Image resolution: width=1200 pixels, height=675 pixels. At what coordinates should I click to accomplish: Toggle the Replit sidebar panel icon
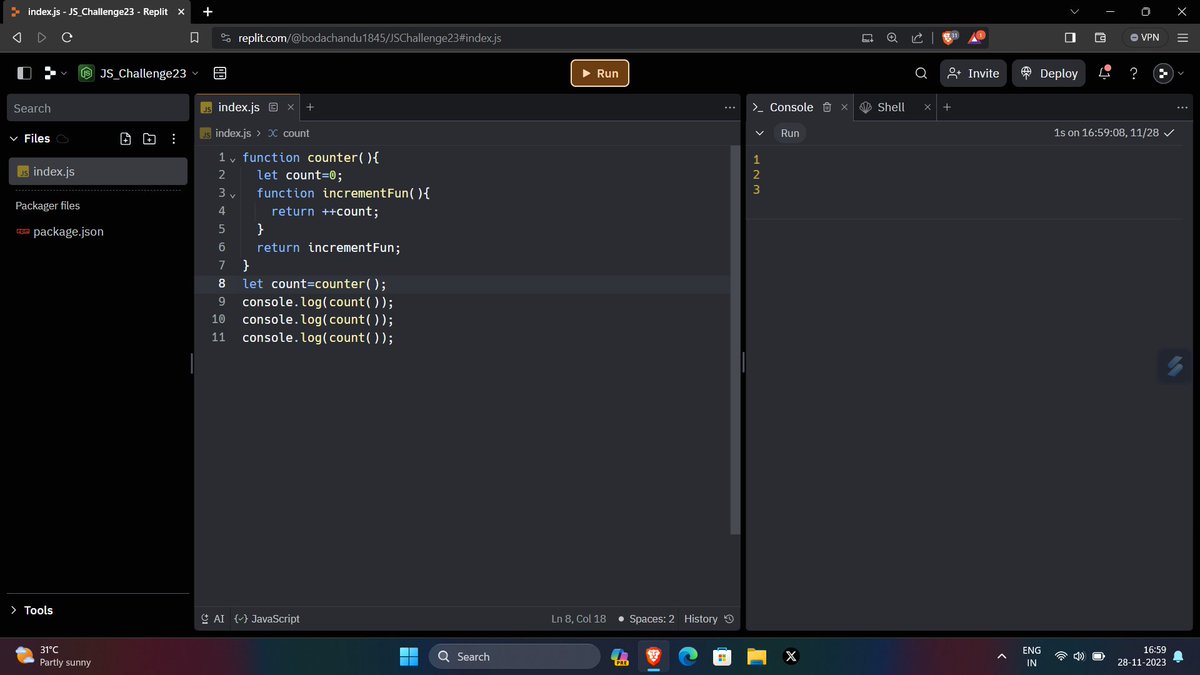24,73
